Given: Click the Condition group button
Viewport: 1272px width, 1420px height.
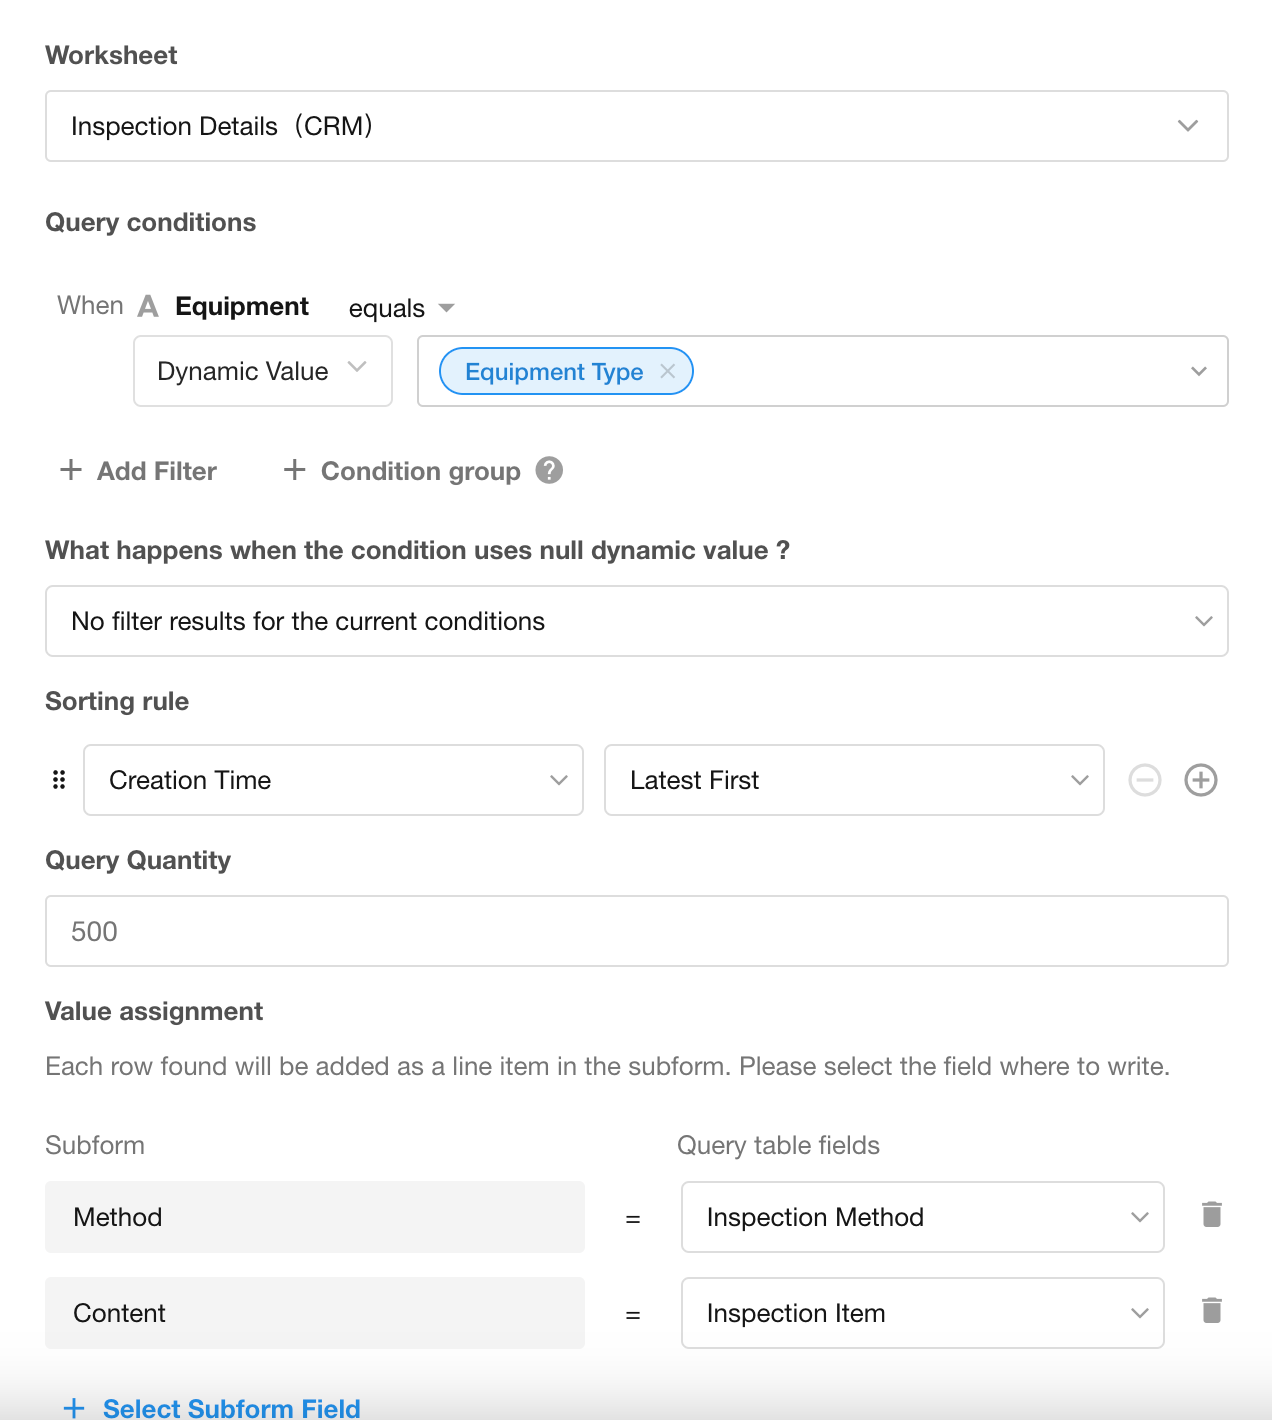Looking at the screenshot, I should click(x=403, y=471).
